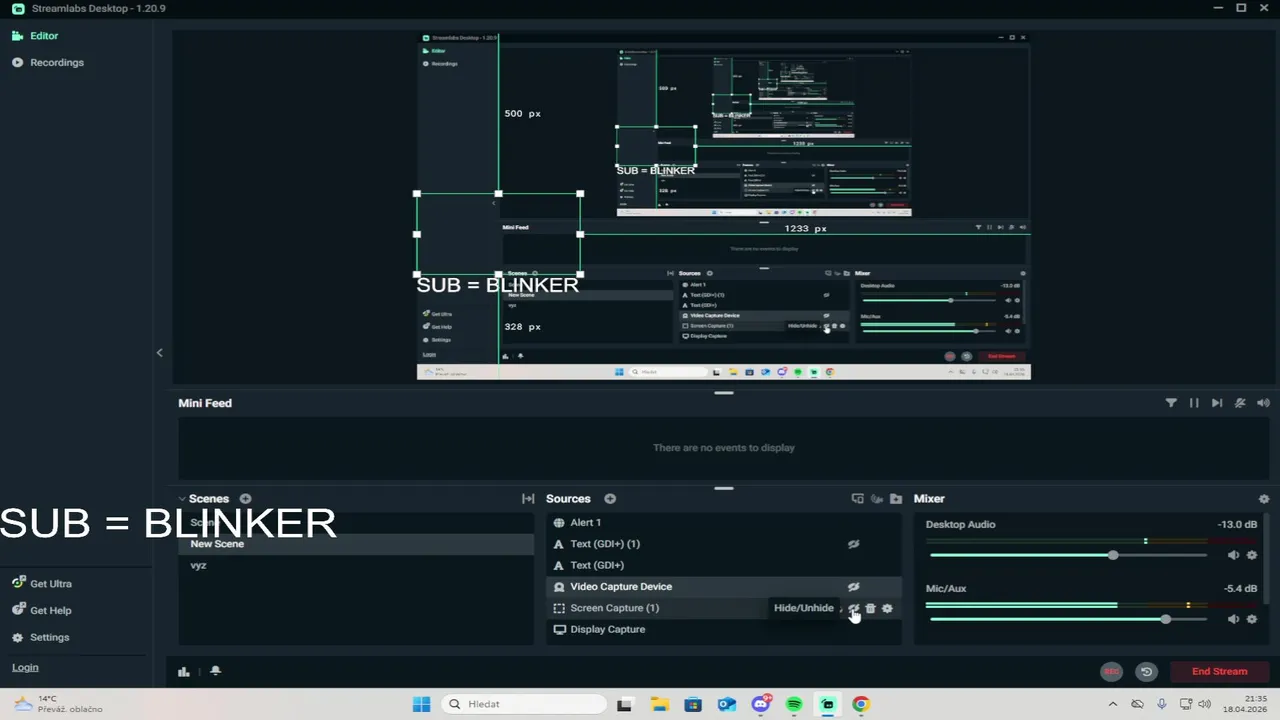
Task: Open the weather widget on the taskbar
Action: tap(57, 704)
